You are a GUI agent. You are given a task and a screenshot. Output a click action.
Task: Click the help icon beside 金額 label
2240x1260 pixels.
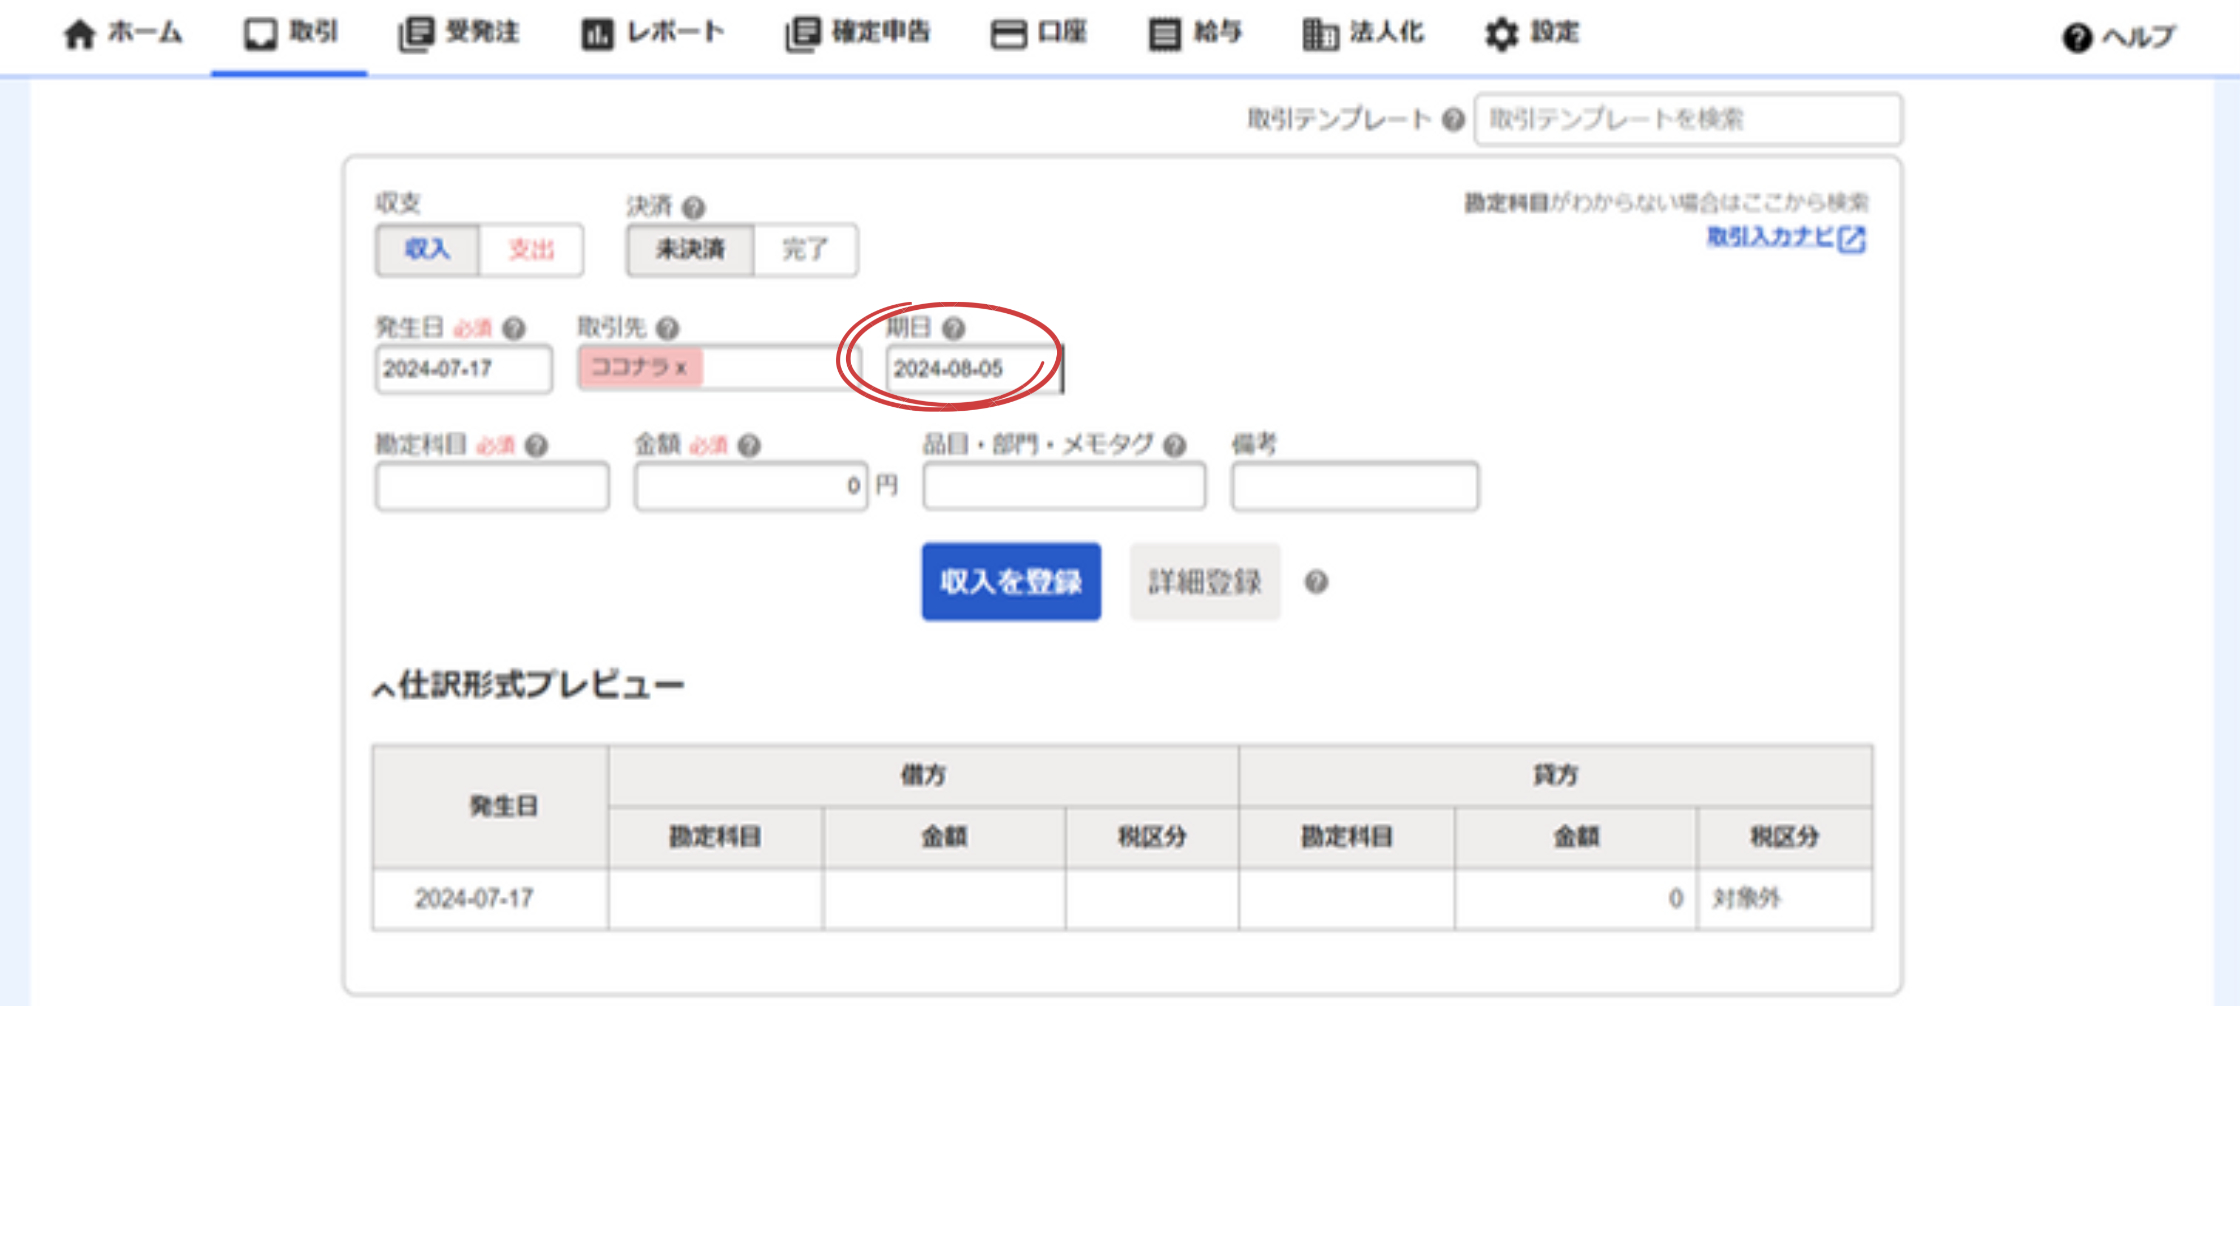(749, 445)
